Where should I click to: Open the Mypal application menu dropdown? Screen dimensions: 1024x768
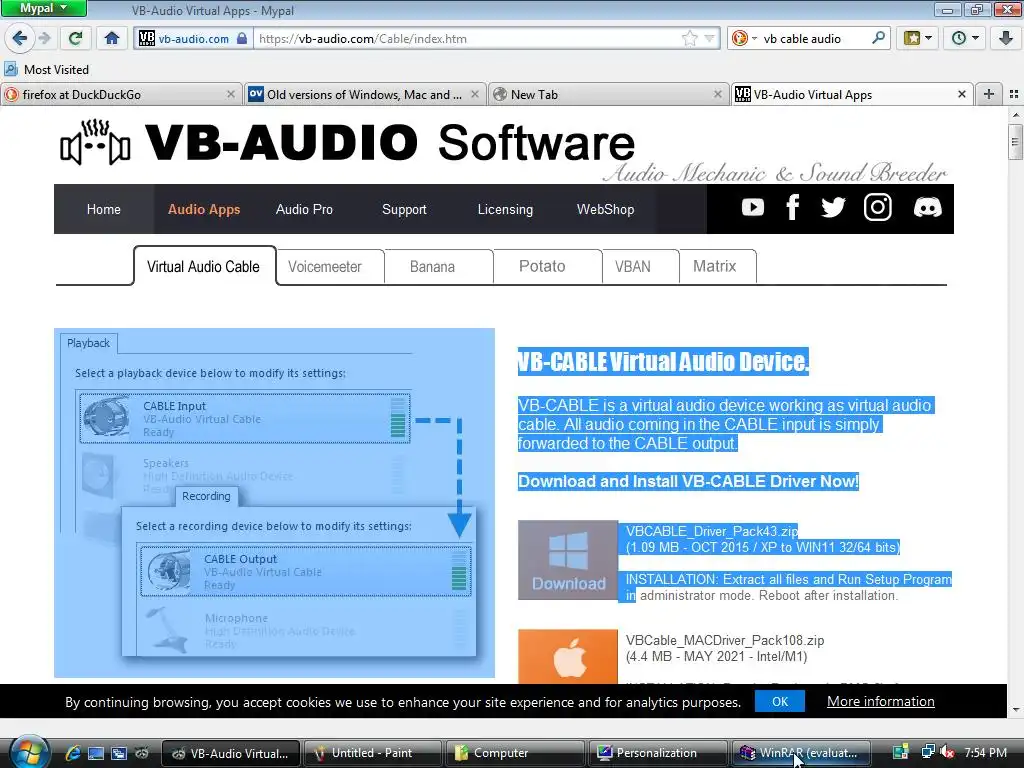pyautogui.click(x=43, y=8)
